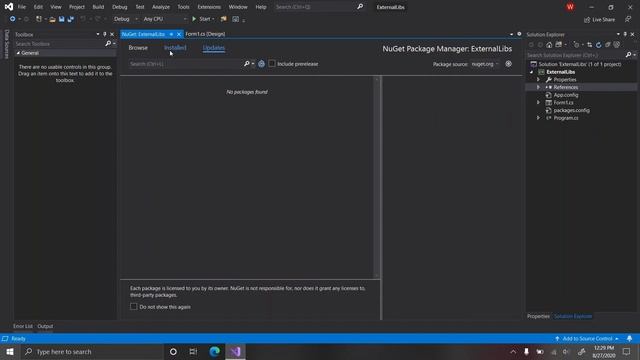This screenshot has width=640, height=360.
Task: Click the Navigate Backward toolbar icon
Action: [13, 19]
